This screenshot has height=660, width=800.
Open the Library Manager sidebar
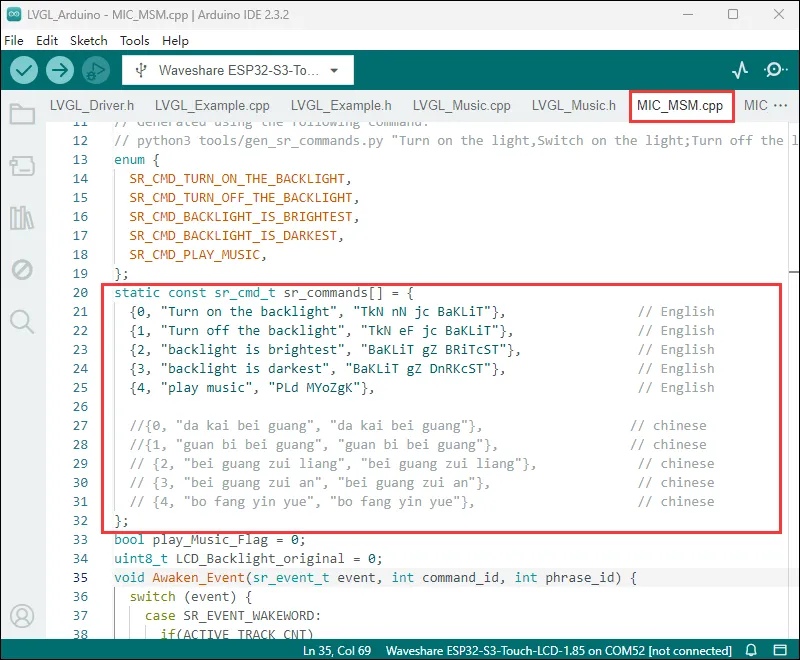coord(21,217)
